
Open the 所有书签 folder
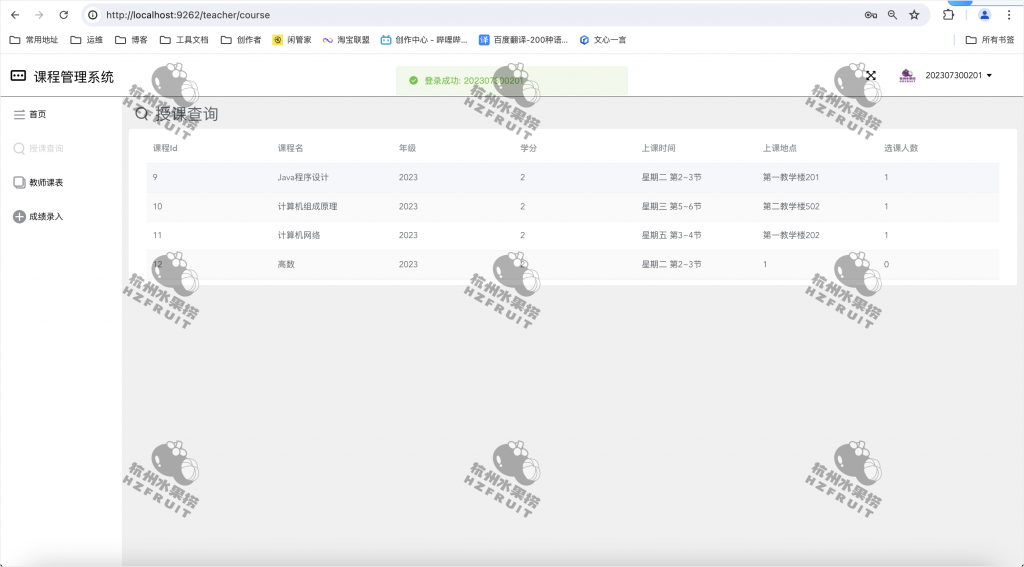[x=990, y=40]
